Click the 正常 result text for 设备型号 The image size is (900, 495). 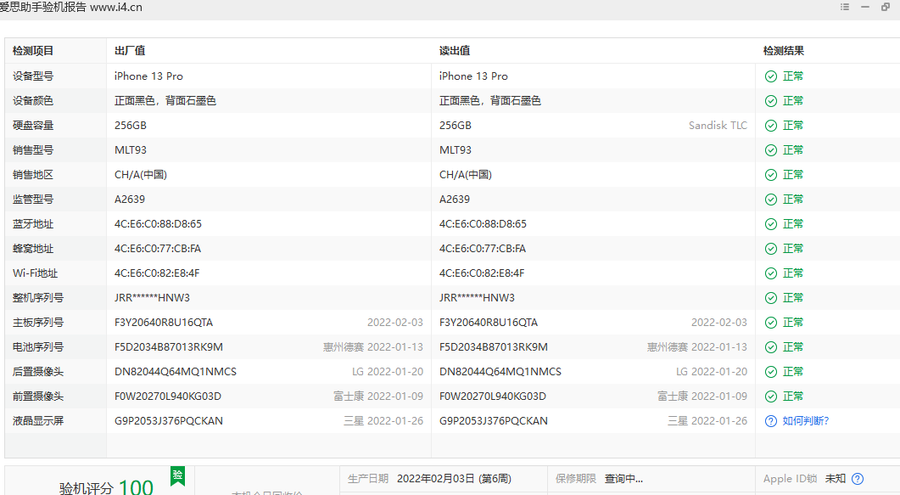click(x=793, y=76)
